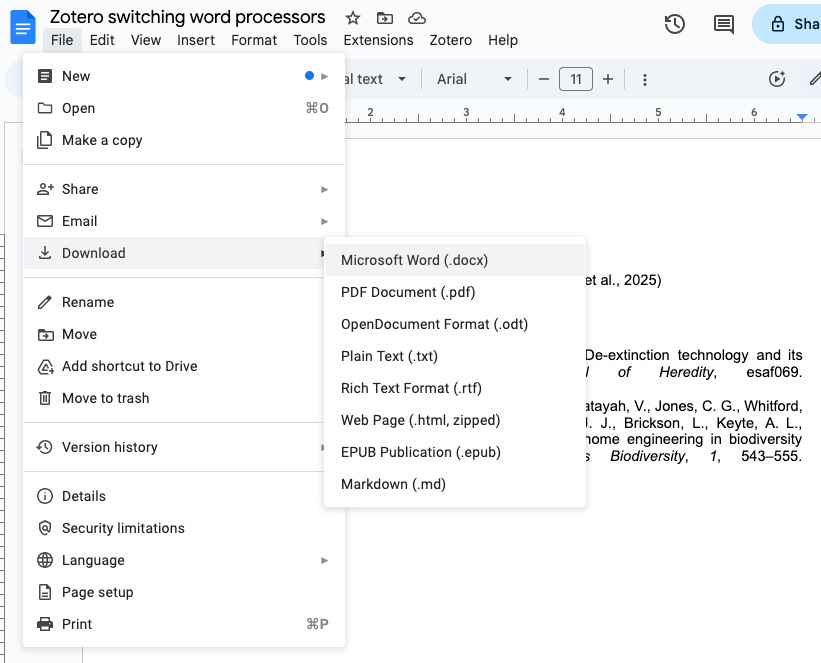Open the Help menu
Screen dimensions: 821x663
click(x=503, y=40)
